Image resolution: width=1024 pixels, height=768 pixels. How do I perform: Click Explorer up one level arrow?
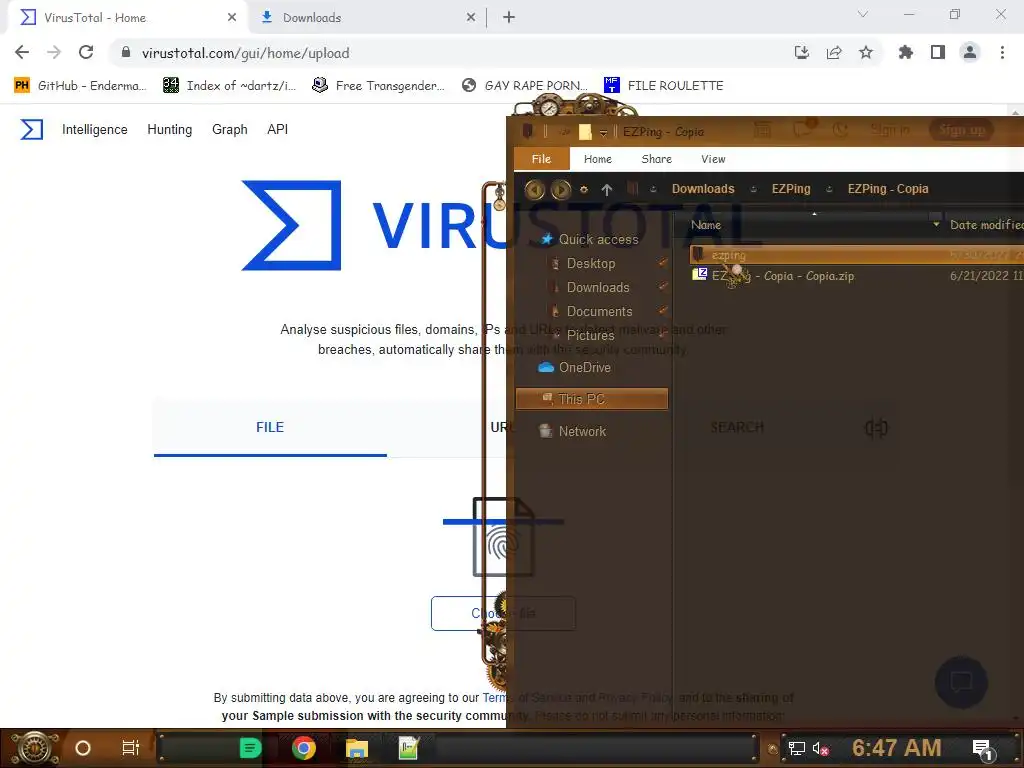pos(607,189)
